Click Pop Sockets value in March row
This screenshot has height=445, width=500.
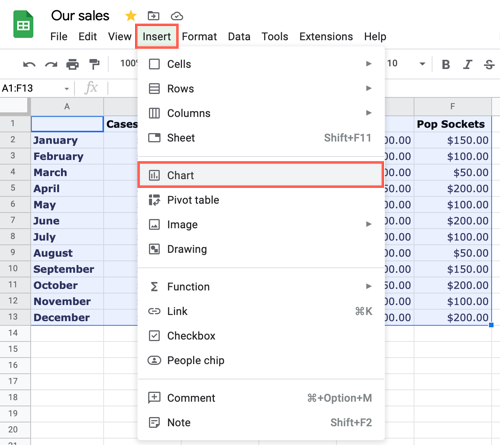pyautogui.click(x=452, y=172)
